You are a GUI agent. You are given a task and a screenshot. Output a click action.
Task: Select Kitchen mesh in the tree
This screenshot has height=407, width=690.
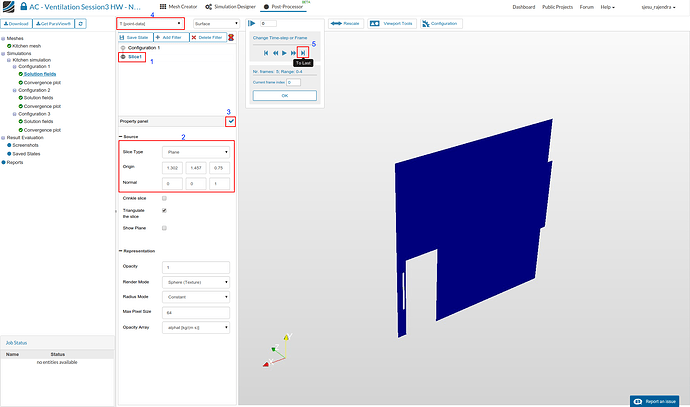coord(26,46)
